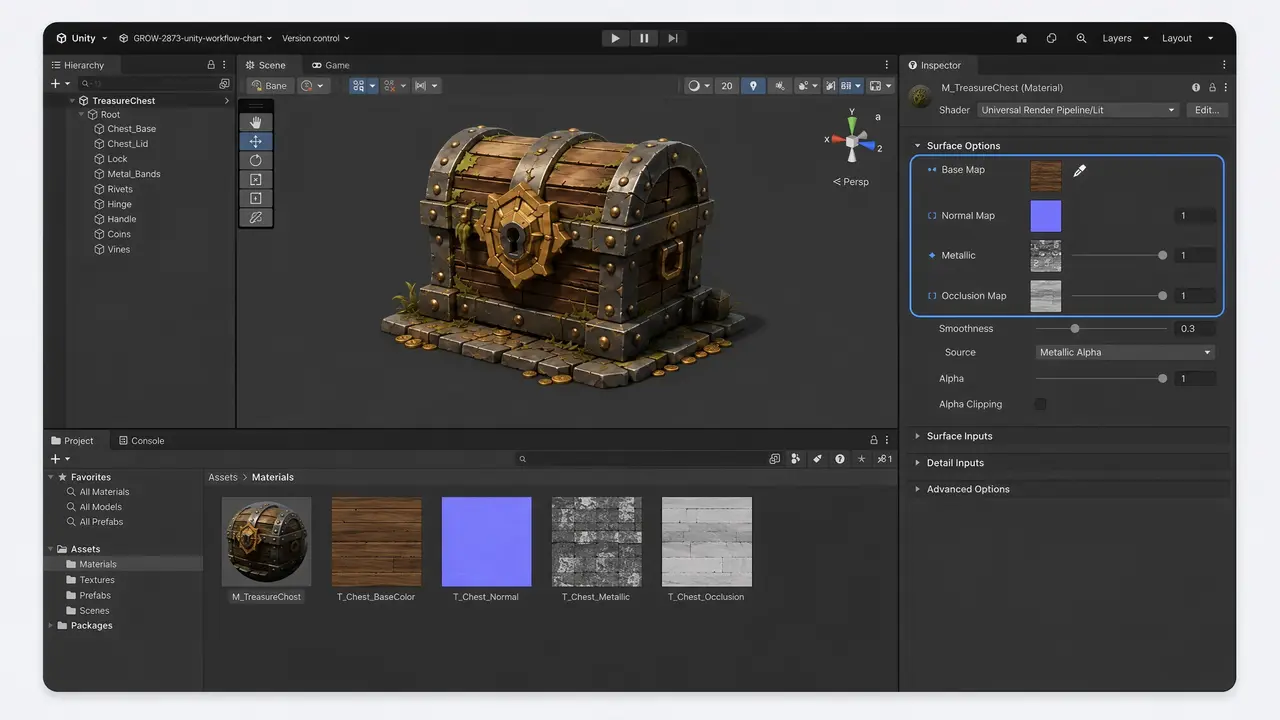Select the Scale tool in Scene toolbar
This screenshot has height=720, width=1280.
255,179
